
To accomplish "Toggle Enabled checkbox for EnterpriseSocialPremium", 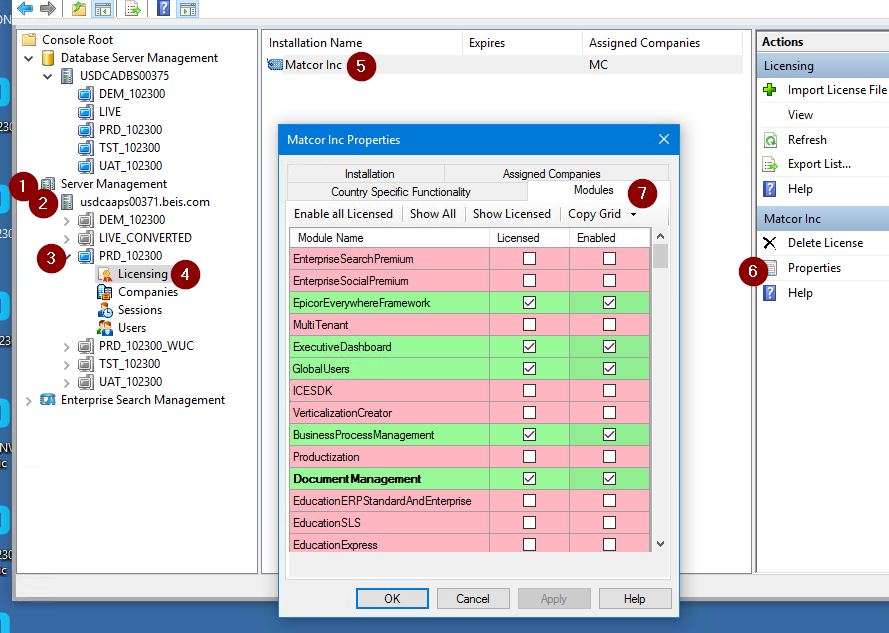I will [609, 281].
